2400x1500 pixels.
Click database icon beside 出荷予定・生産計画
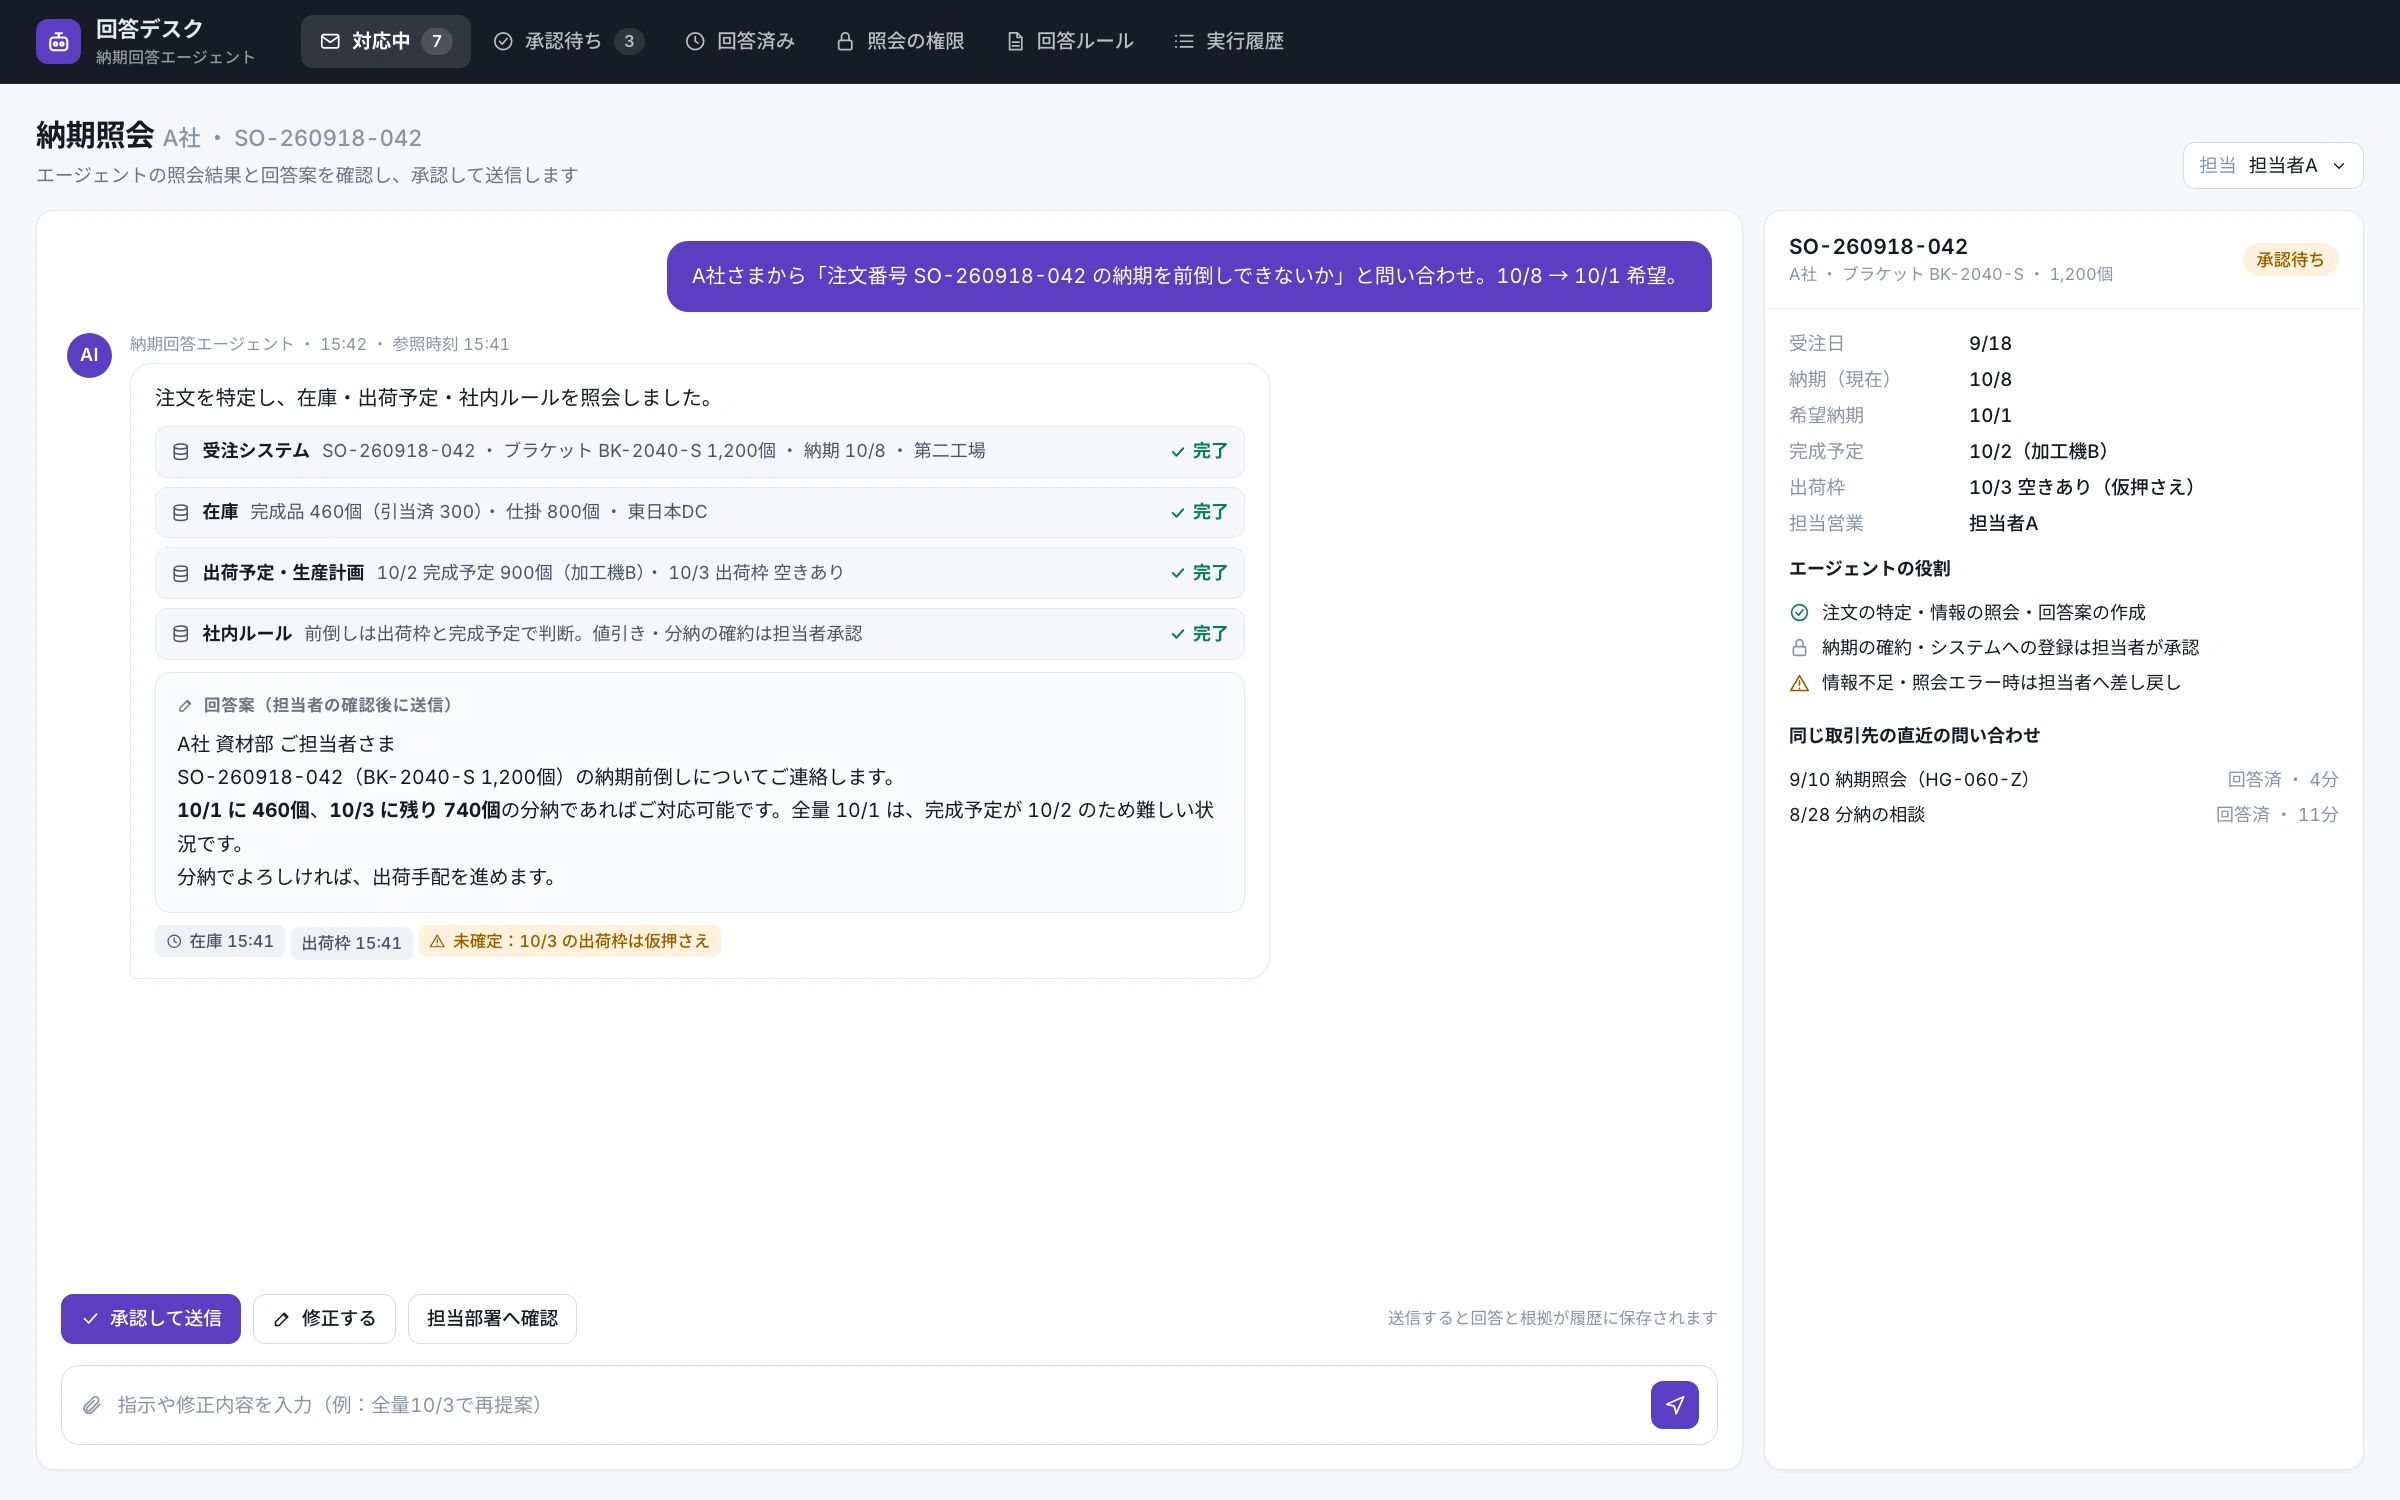coord(181,574)
